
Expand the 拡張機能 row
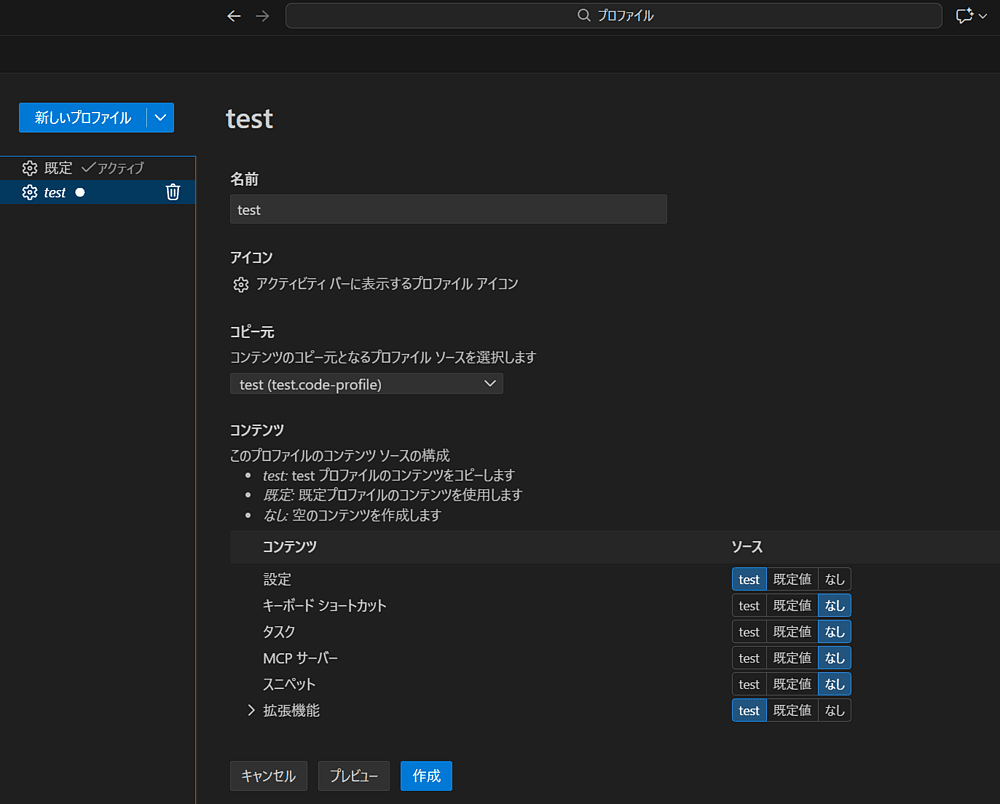click(x=250, y=710)
